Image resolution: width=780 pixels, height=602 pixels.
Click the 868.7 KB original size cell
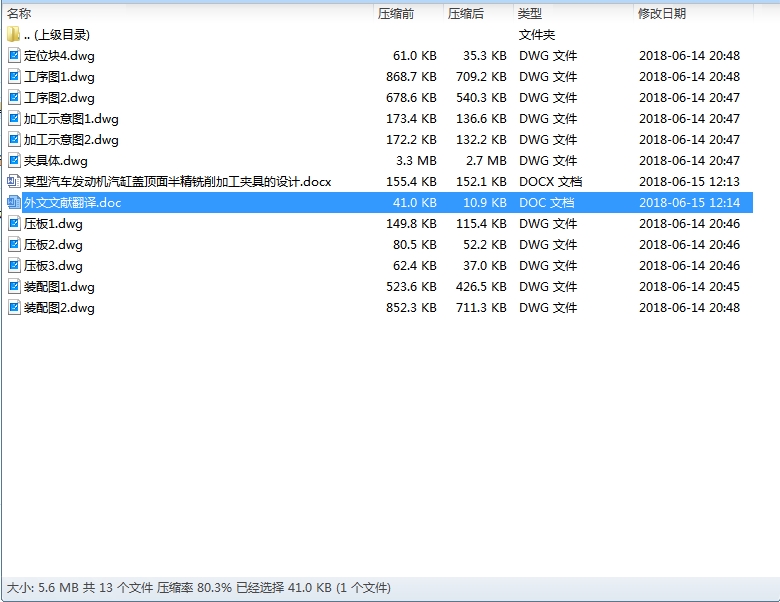pyautogui.click(x=411, y=77)
